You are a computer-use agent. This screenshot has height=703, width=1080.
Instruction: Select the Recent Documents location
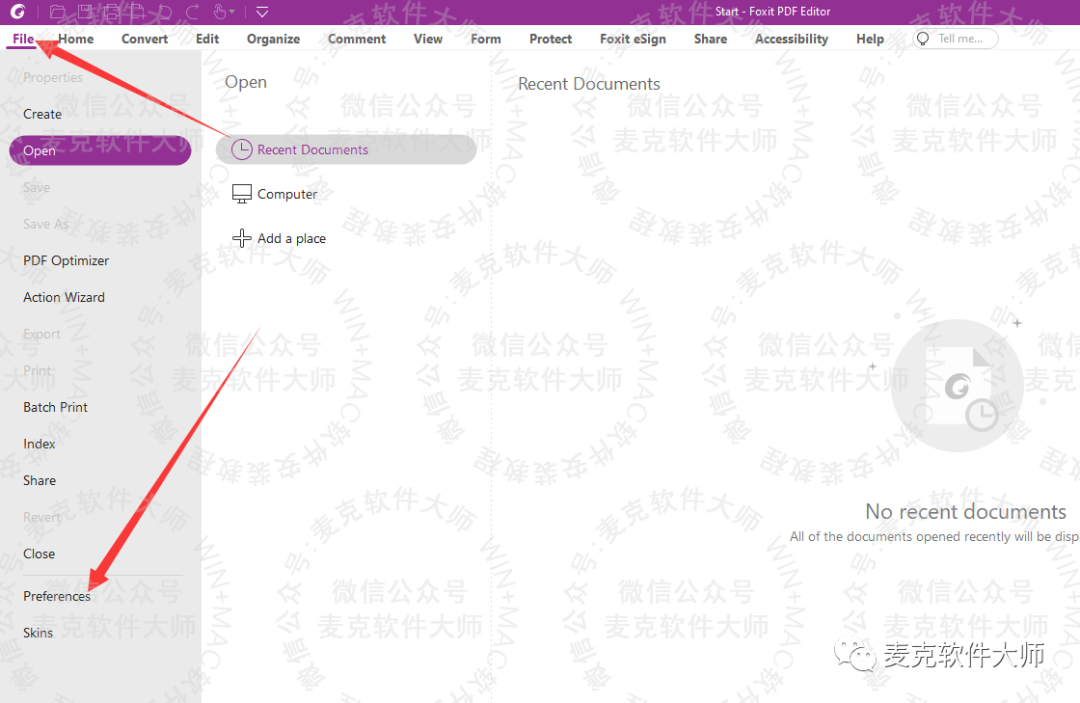346,149
